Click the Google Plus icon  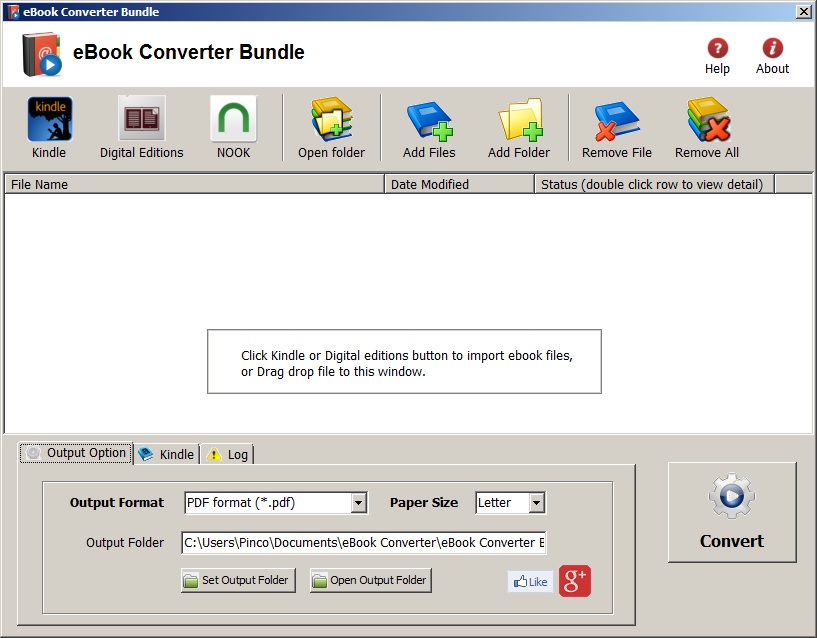coord(575,581)
